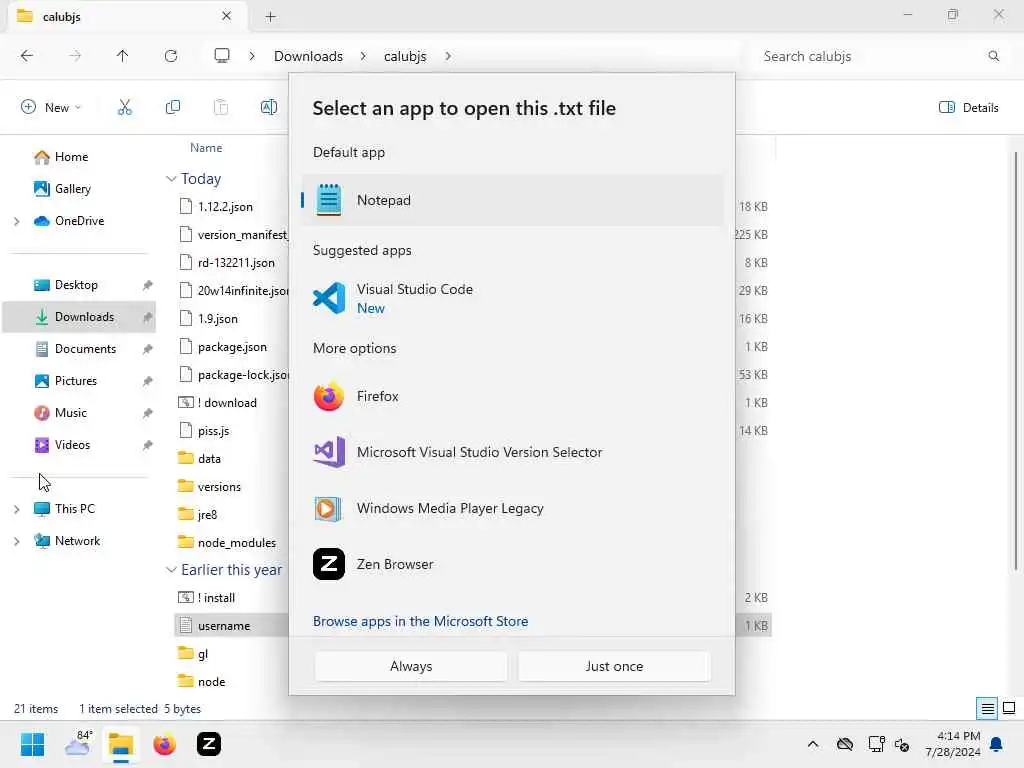This screenshot has width=1024, height=768.
Task: Select the node_modules folder
Action: point(236,543)
